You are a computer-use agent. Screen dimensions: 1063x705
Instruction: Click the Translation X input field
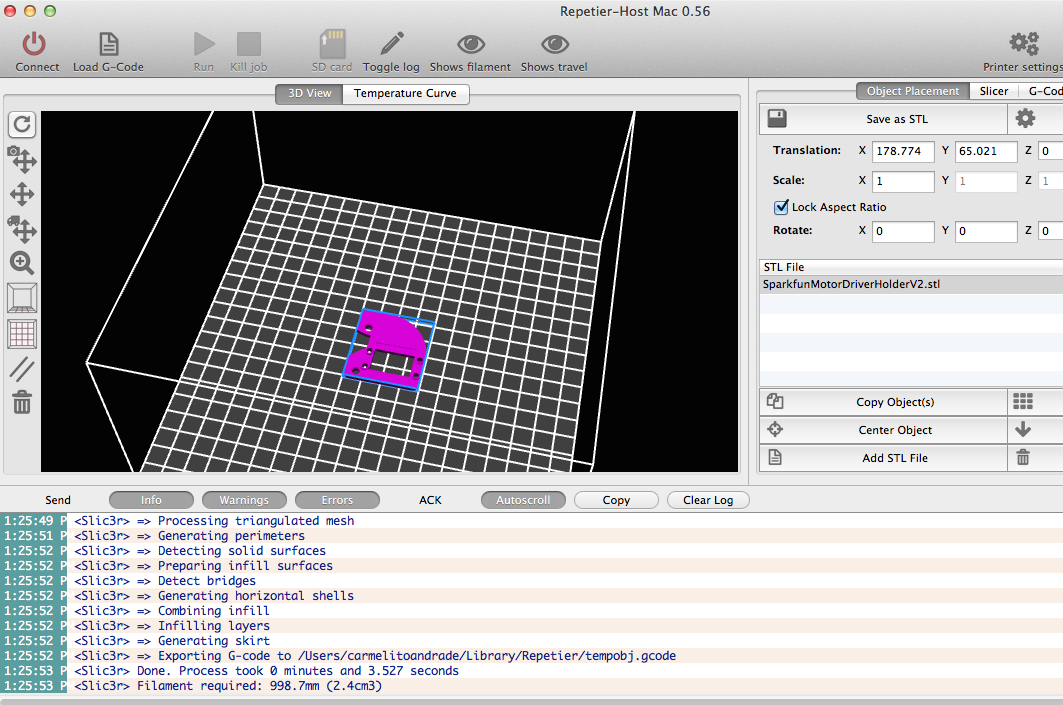tap(903, 151)
